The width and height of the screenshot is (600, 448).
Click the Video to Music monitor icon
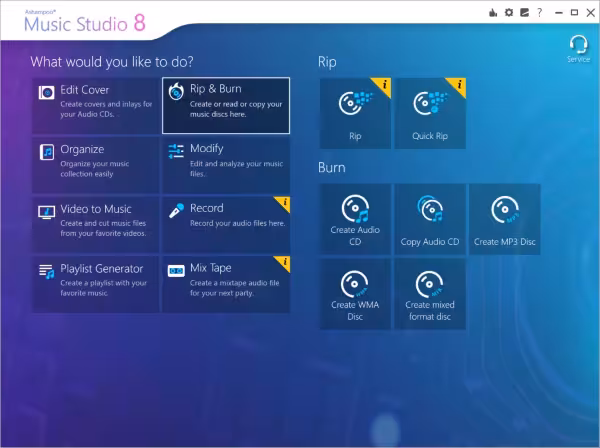(46, 212)
